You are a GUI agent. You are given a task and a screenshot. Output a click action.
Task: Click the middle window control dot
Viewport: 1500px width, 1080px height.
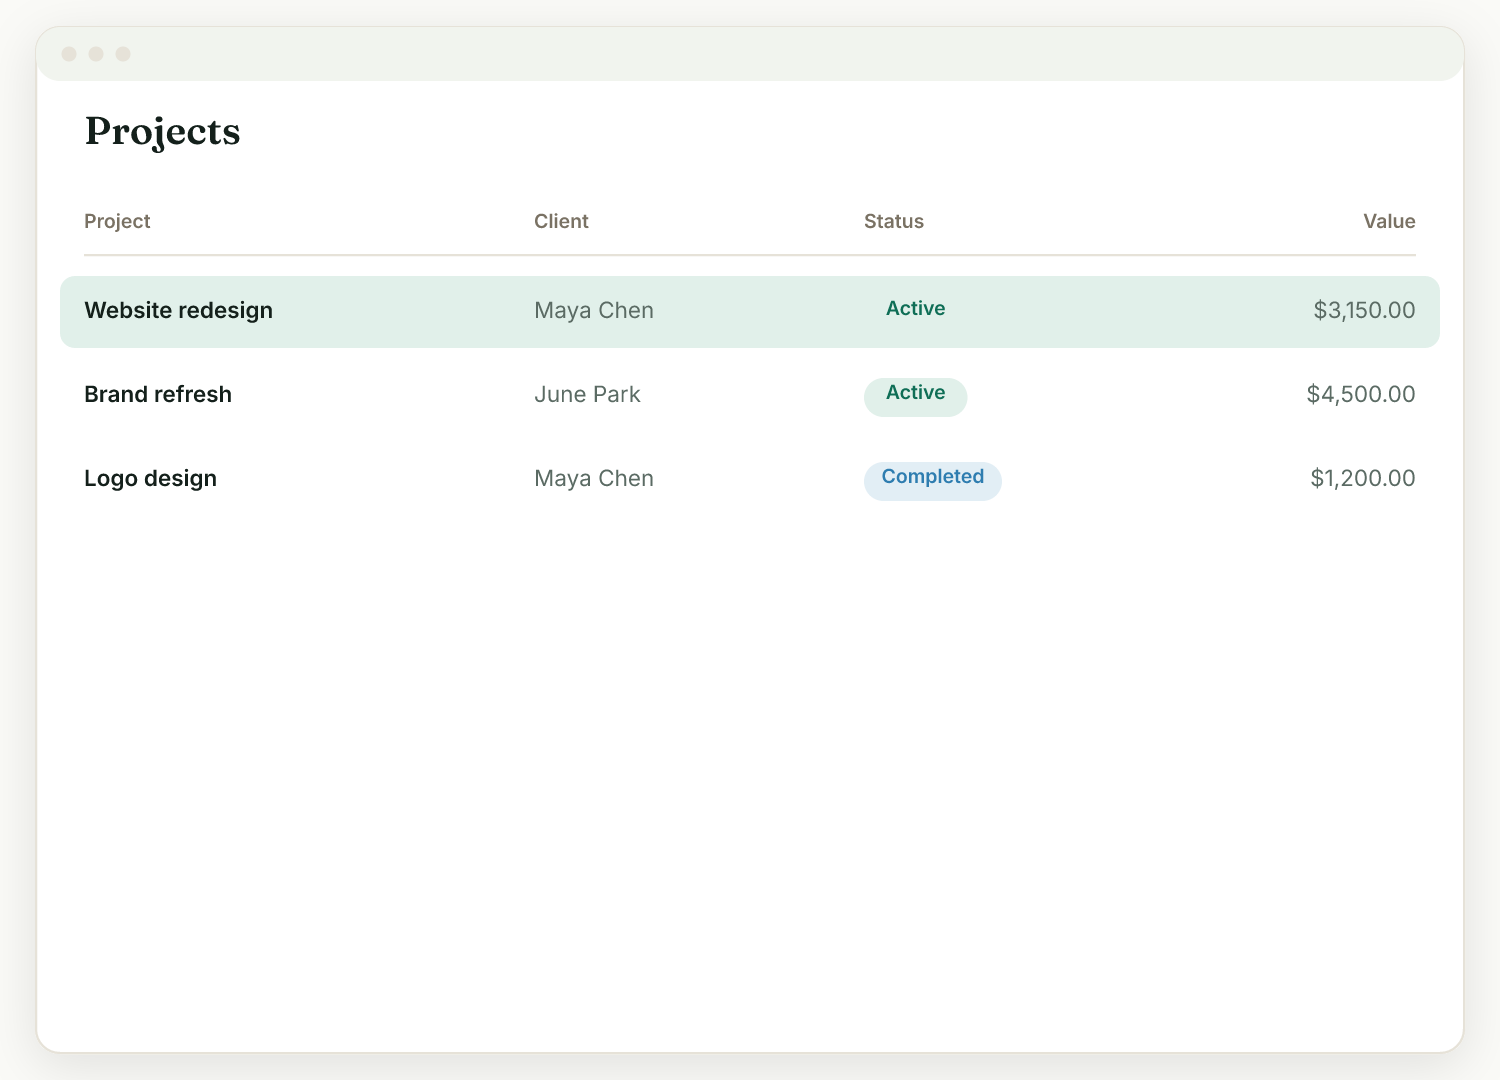coord(96,54)
